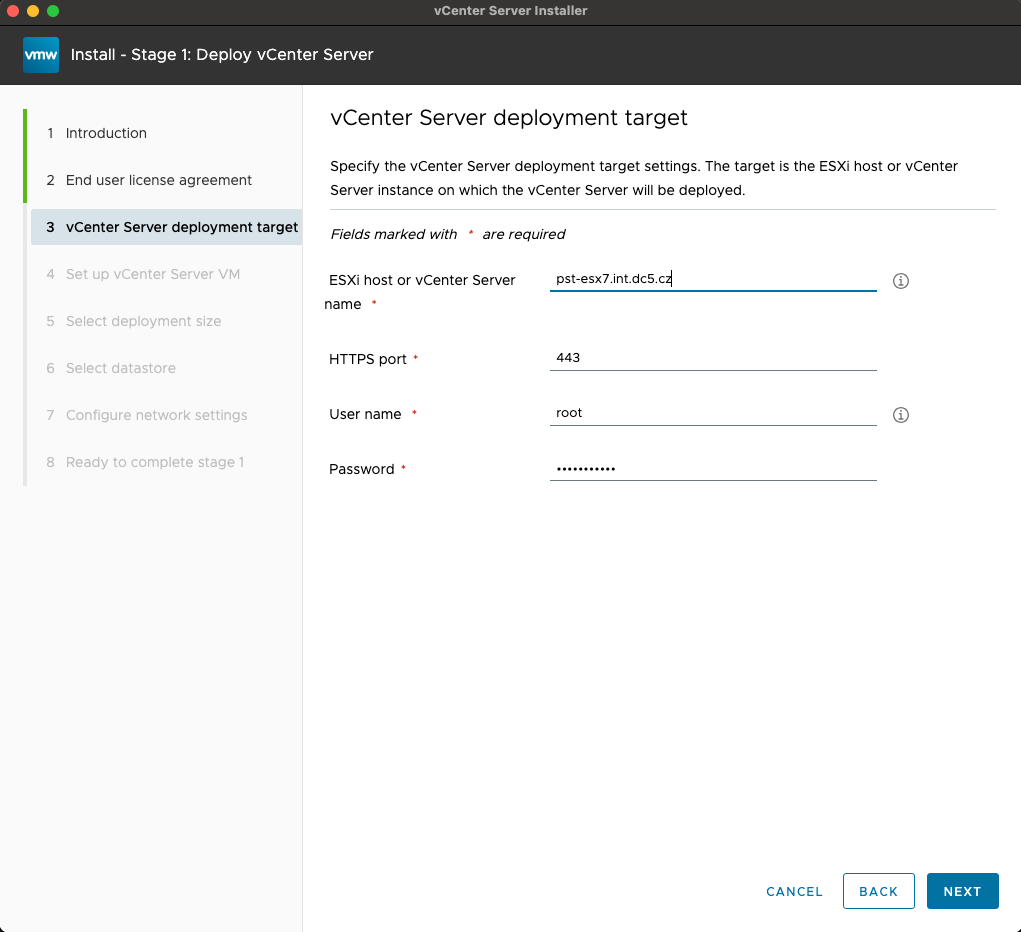Click the 'HTTPS port' label
Viewport: 1021px width, 932px height.
(x=368, y=359)
